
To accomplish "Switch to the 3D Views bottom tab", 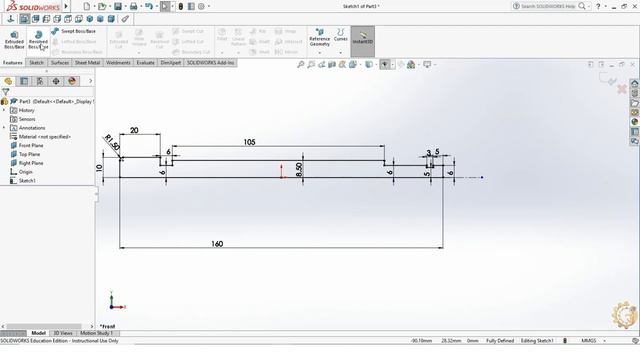I will point(63,333).
